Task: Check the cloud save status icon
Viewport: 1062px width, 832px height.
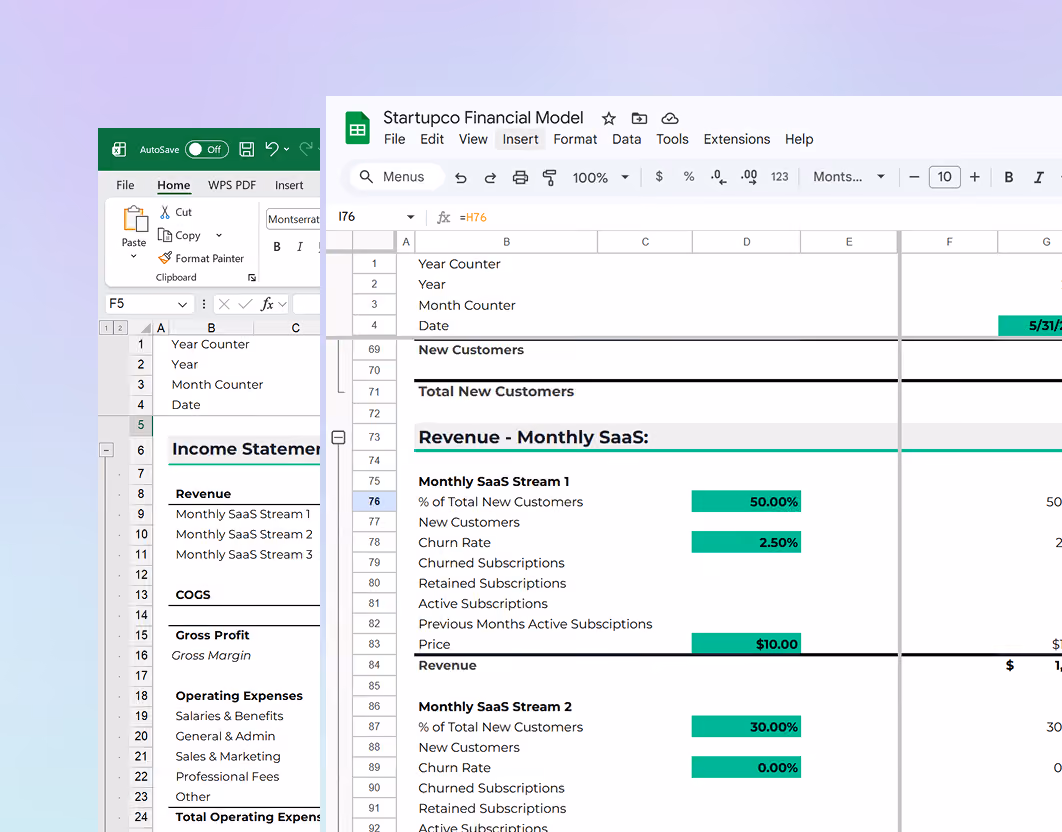Action: (x=670, y=119)
